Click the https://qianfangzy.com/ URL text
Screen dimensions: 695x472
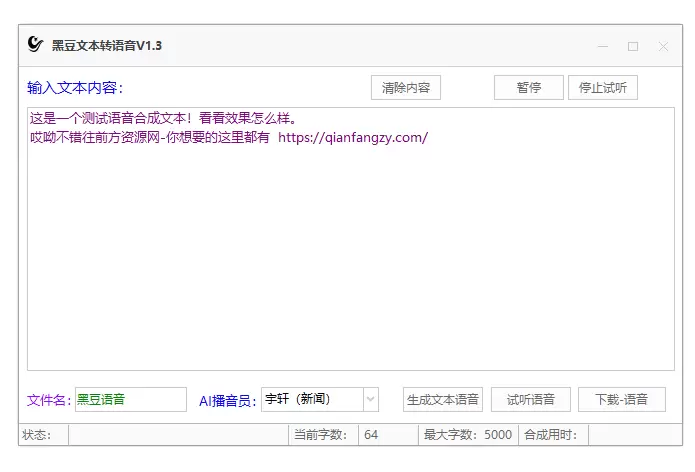pyautogui.click(x=353, y=137)
